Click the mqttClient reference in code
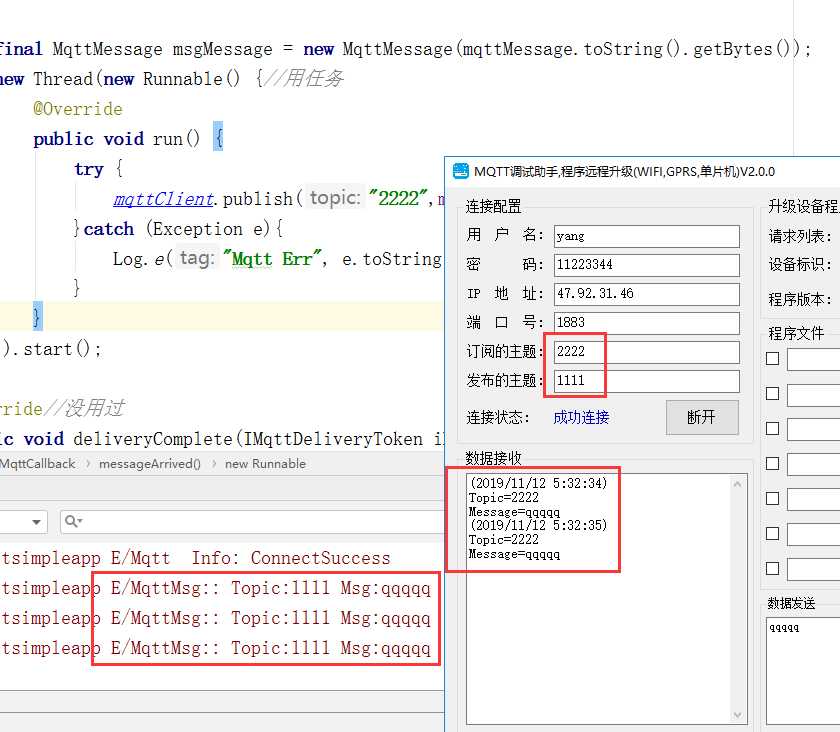 point(163,199)
